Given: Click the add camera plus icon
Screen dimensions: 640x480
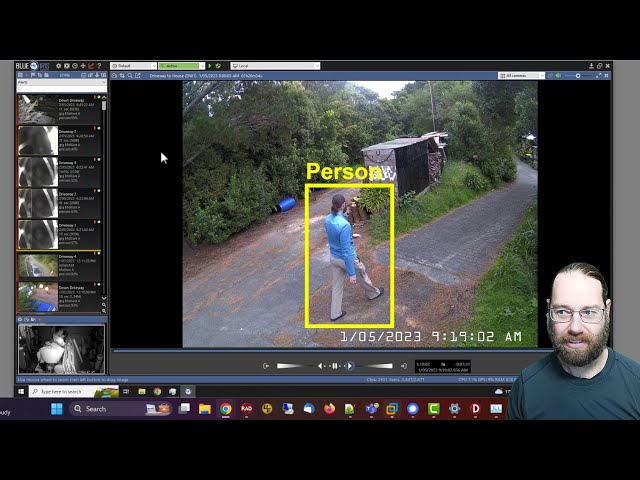Looking at the screenshot, I should pos(83,66).
